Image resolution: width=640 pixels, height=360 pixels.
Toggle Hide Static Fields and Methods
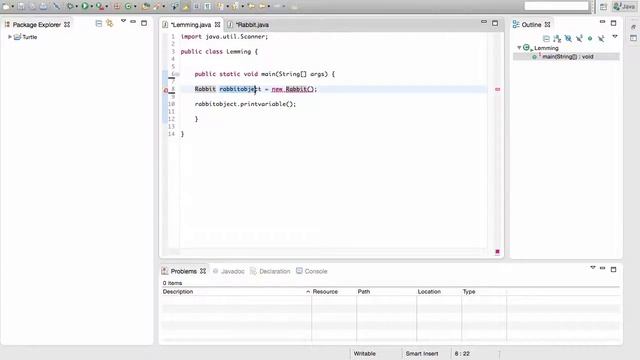(x=579, y=38)
